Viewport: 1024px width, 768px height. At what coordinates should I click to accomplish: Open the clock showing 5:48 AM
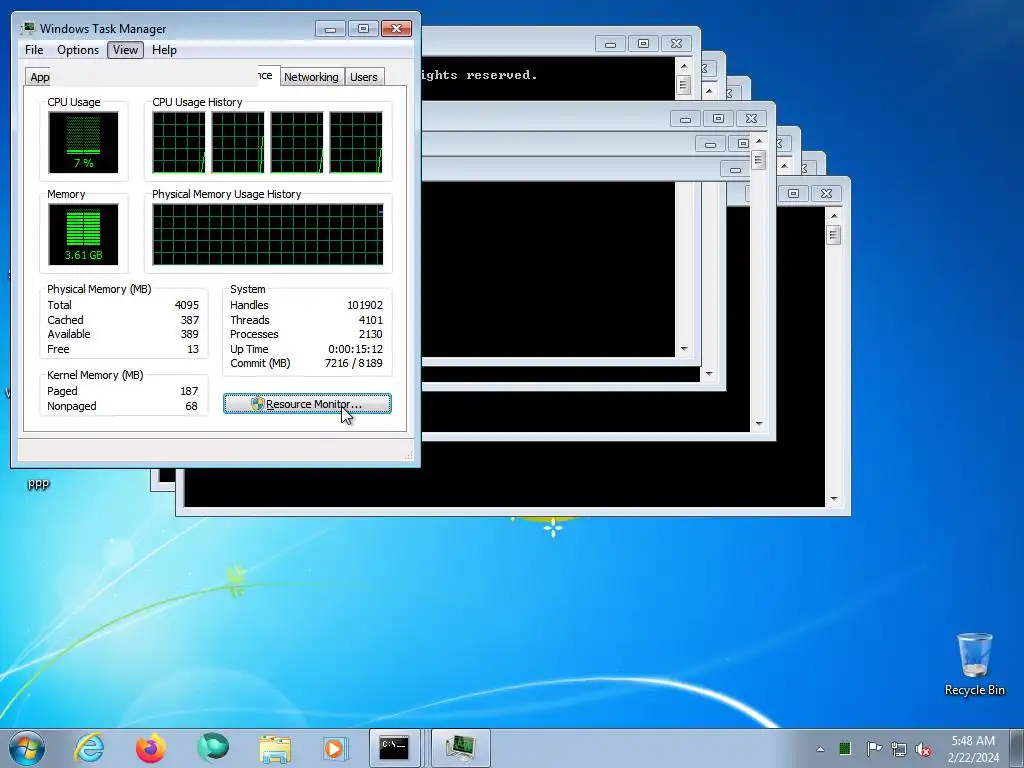click(973, 748)
